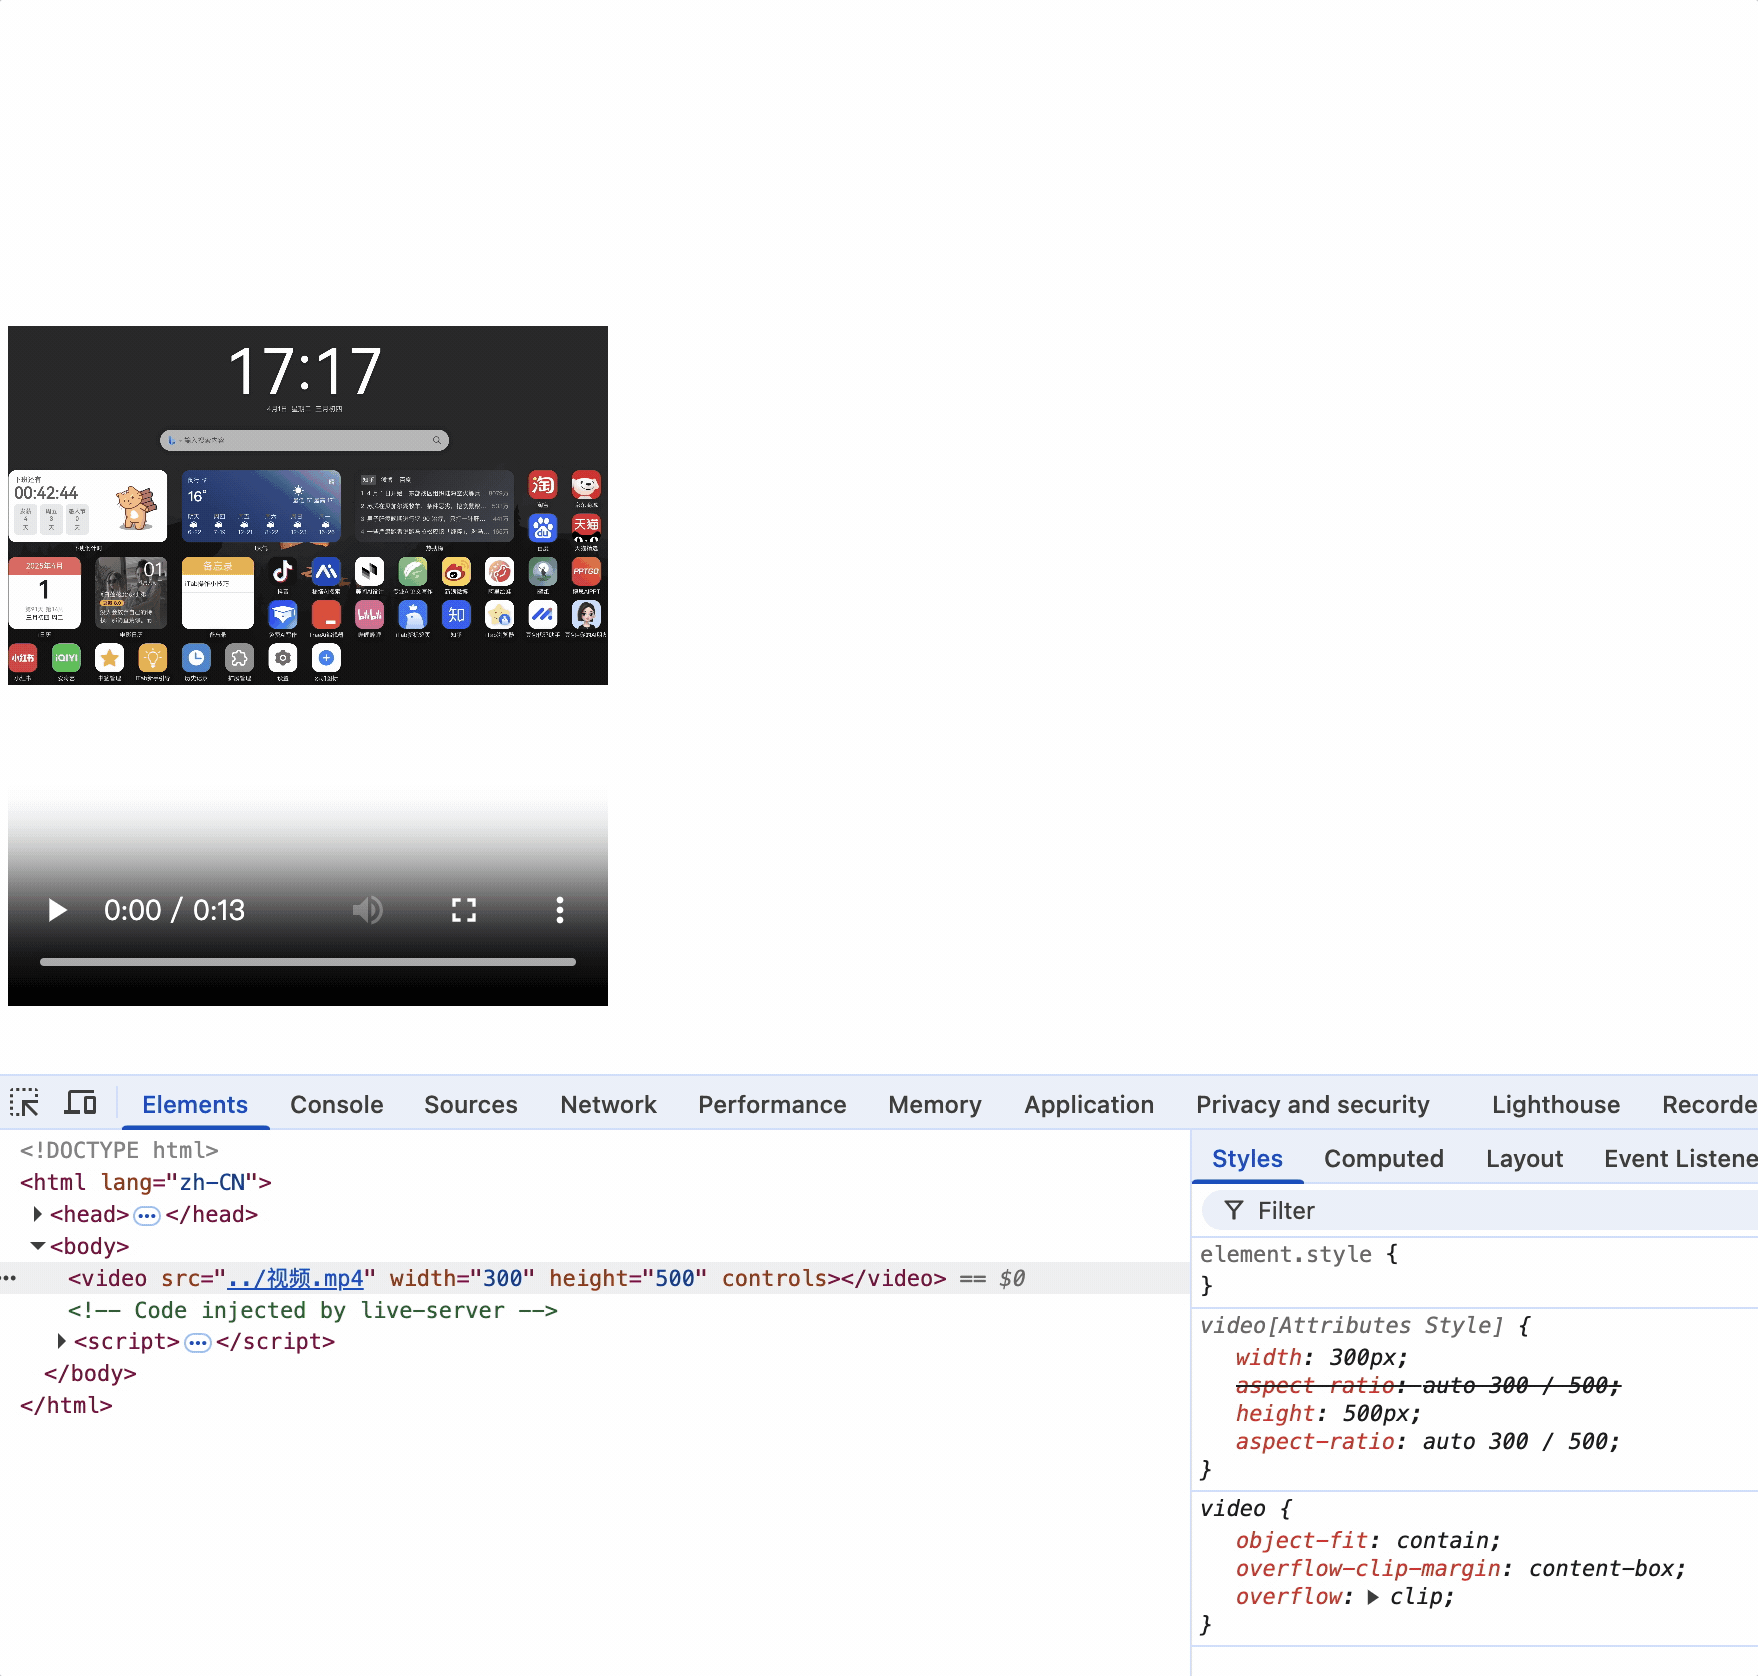Click the video frame showing the 17:17 clock

pos(308,505)
